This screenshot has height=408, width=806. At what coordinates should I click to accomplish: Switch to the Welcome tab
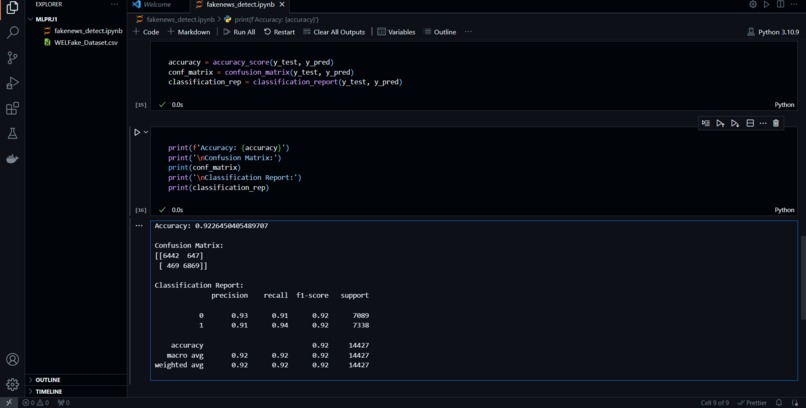158,5
